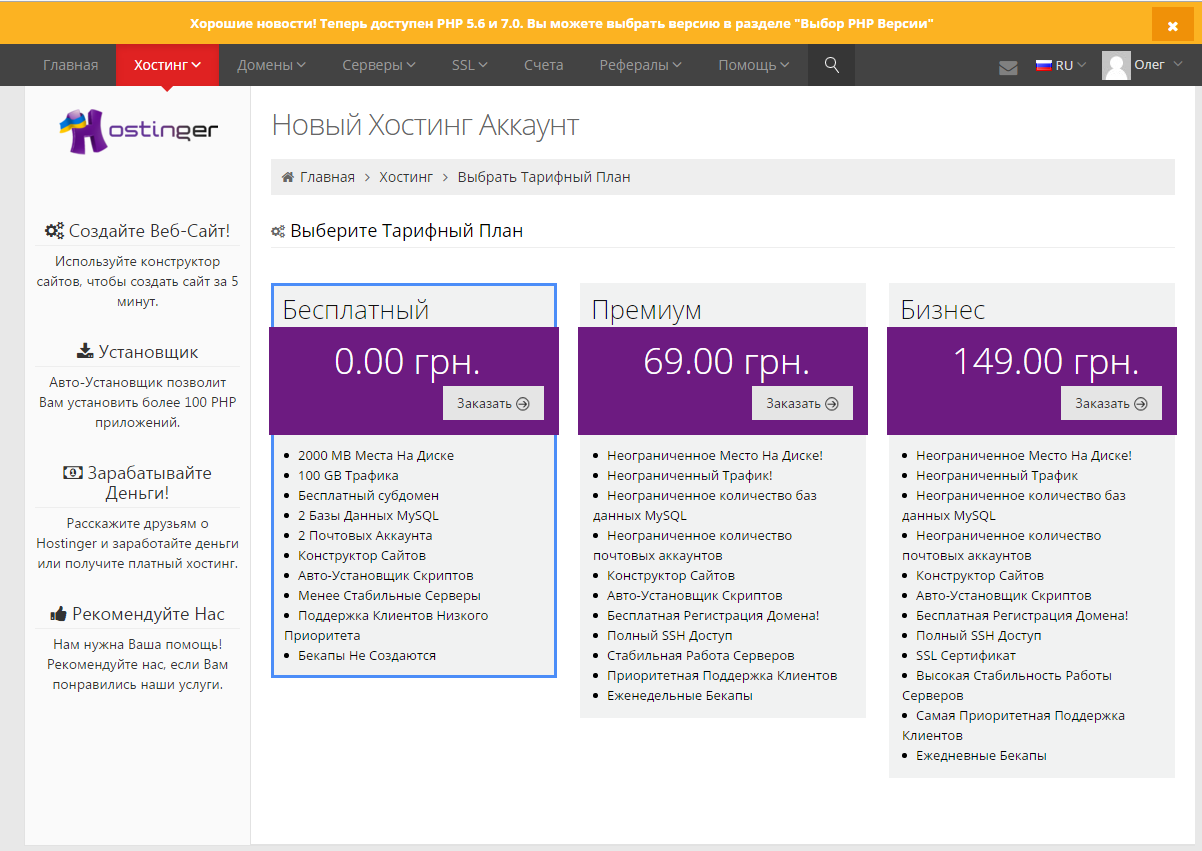Image resolution: width=1202 pixels, height=851 pixels.
Task: Click 'Бекапы Не Создаются' feature
Action: click(x=367, y=655)
